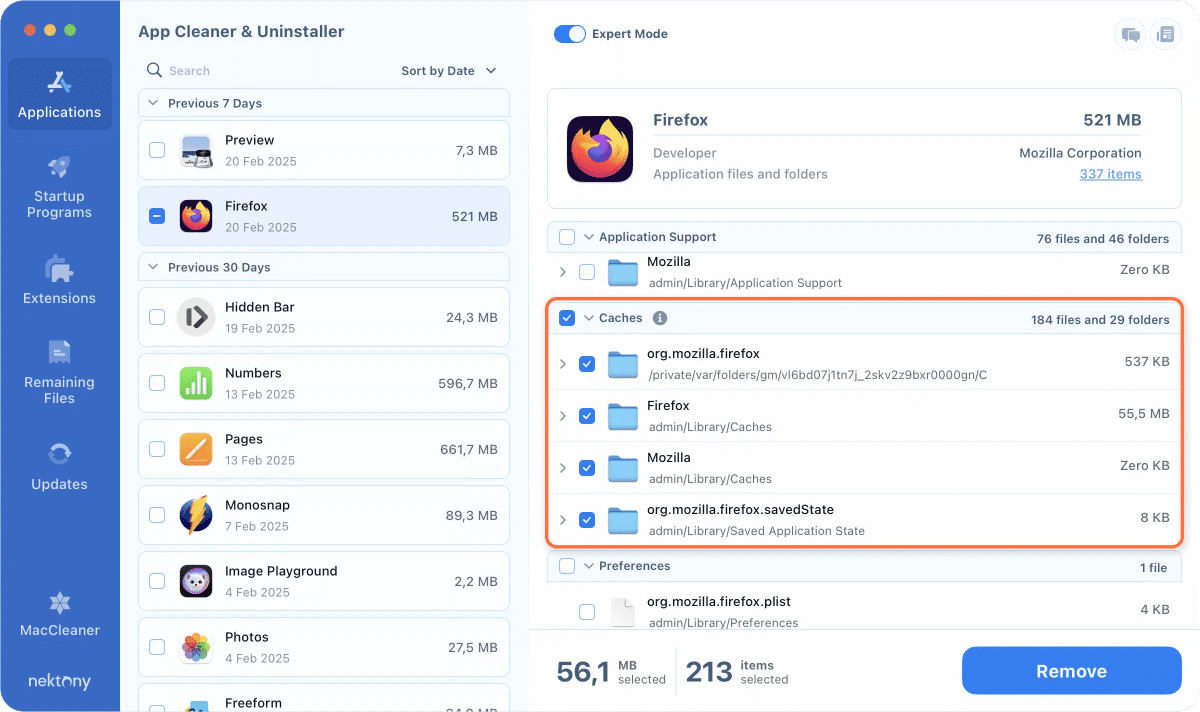Uncheck the org.mozilla.firefox cache checkbox
Screen dimensions: 1200x712
587,364
